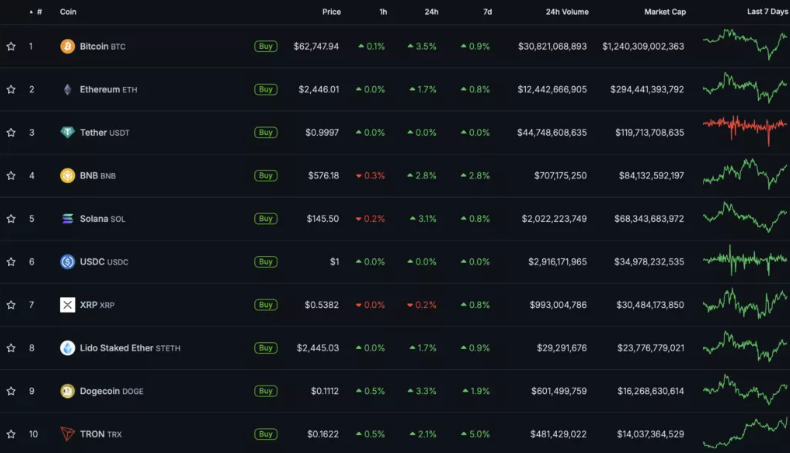This screenshot has width=790, height=453.
Task: Click the Solana logo icon
Action: point(68,219)
